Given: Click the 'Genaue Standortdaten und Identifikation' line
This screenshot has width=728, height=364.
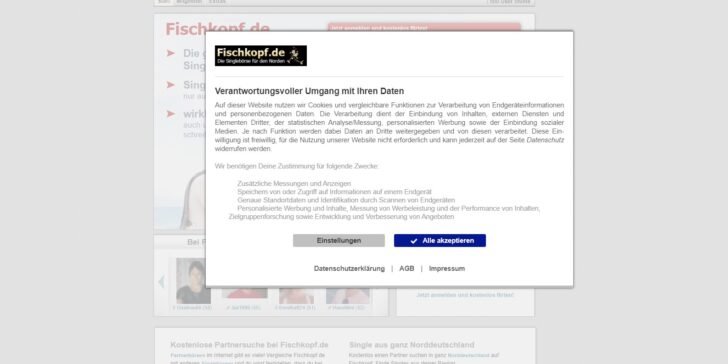Looking at the screenshot, I should click(346, 200).
